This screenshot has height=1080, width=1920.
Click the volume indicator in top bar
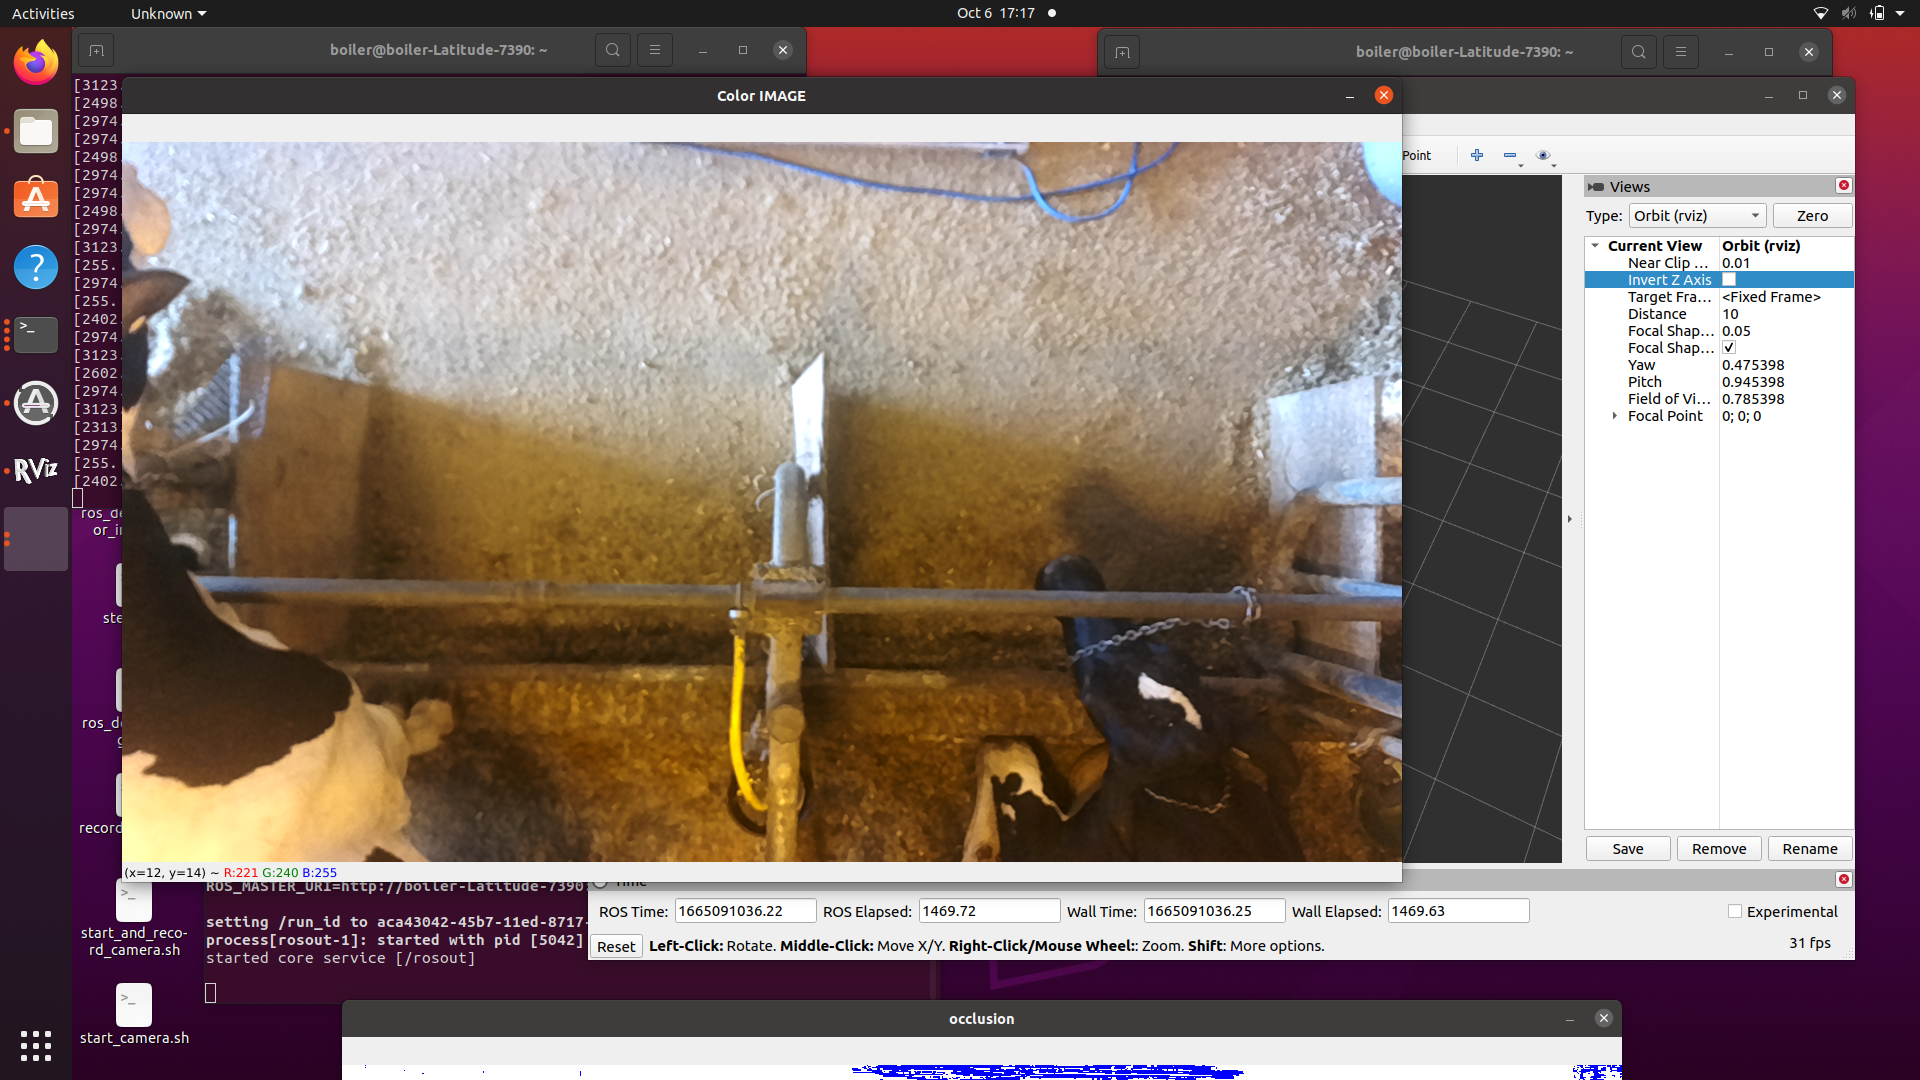click(1848, 13)
